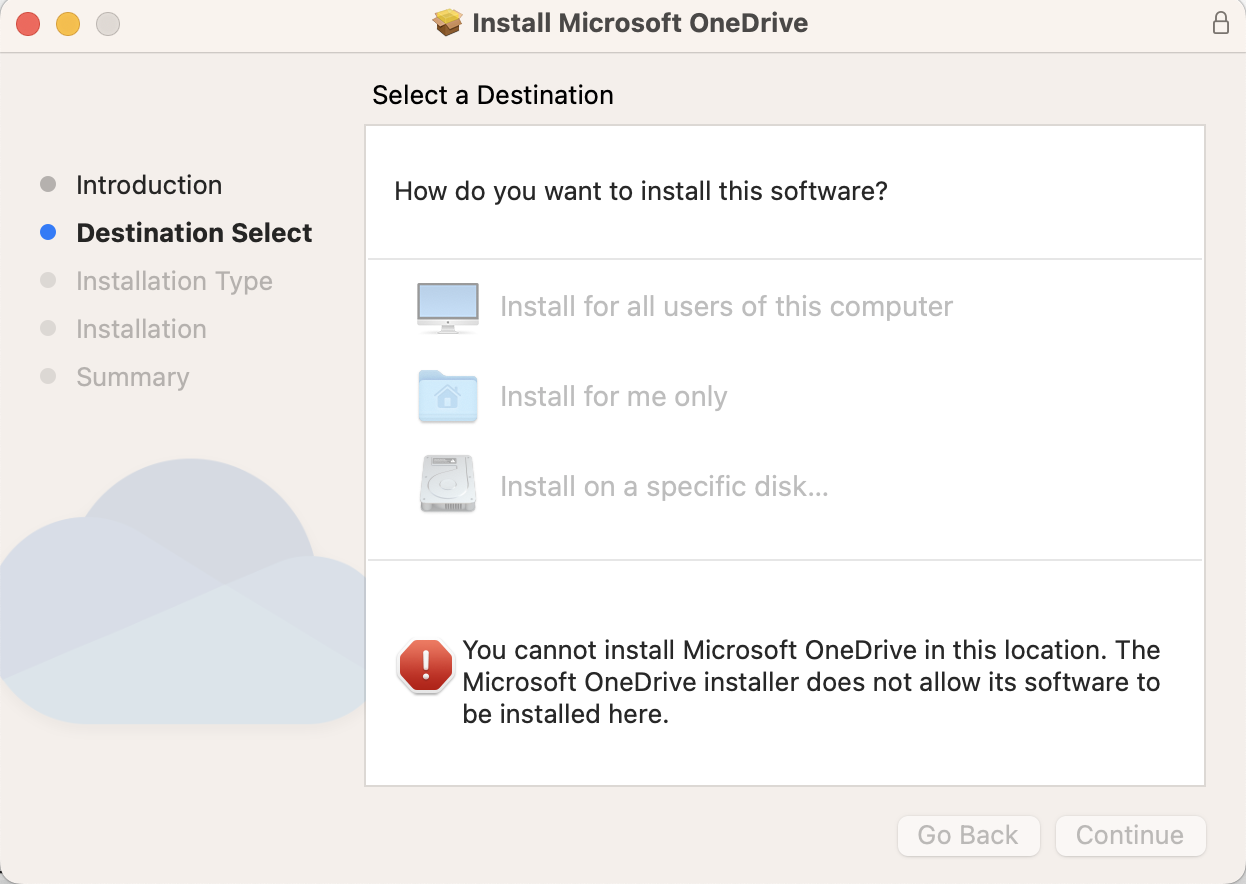Click the 'Install Microsoft OneDrive' window title

pos(640,23)
